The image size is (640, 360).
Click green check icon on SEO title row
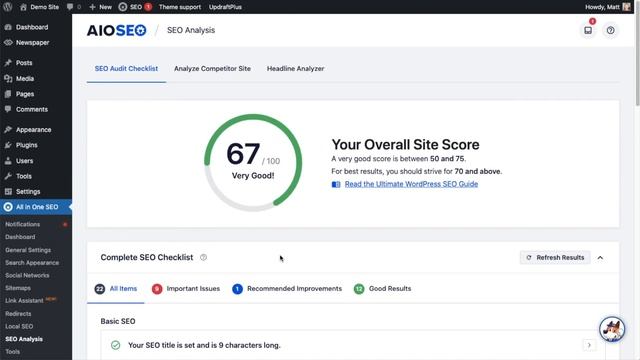tap(116, 345)
